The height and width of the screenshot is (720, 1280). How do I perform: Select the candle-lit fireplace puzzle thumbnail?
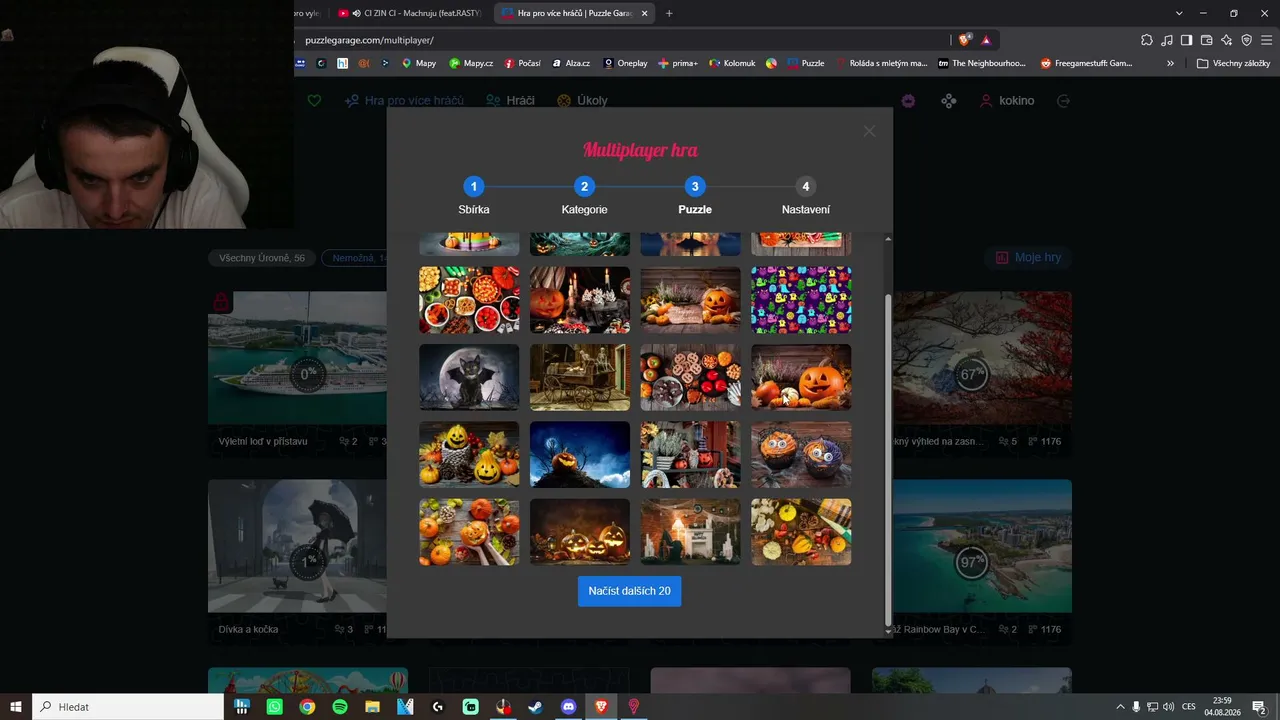coord(691,532)
